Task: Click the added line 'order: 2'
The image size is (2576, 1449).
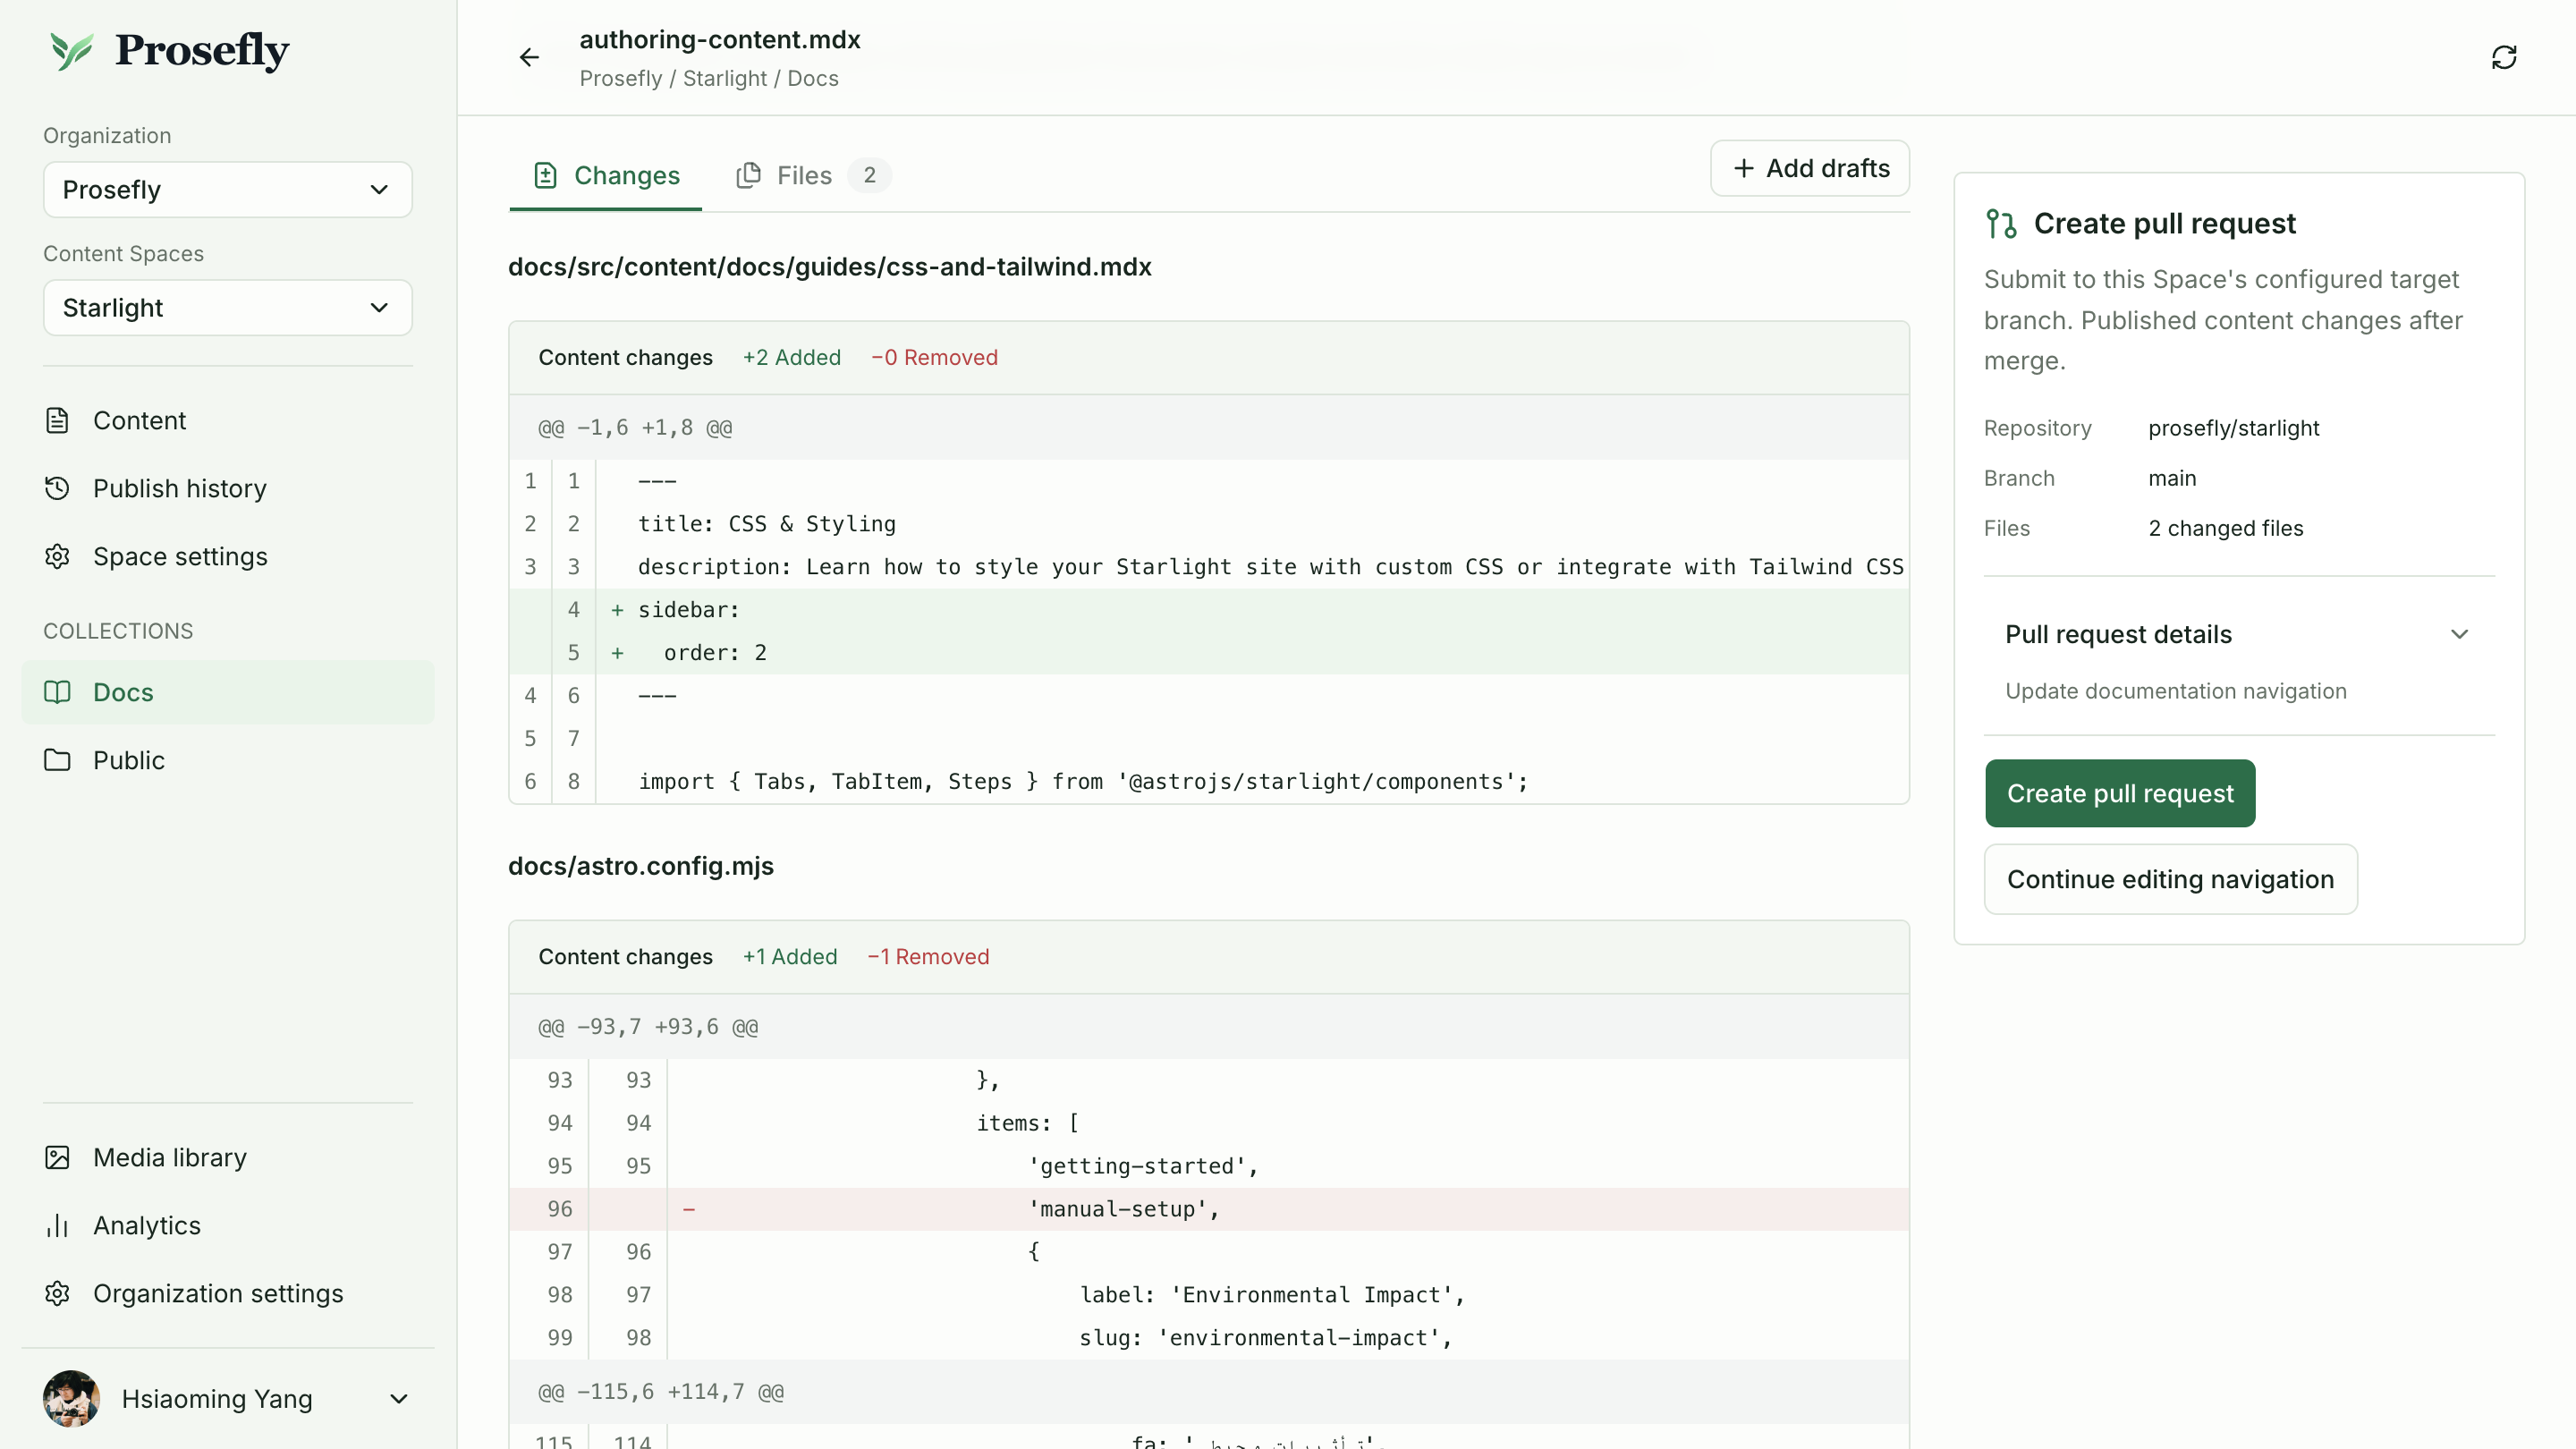Action: pyautogui.click(x=1209, y=653)
